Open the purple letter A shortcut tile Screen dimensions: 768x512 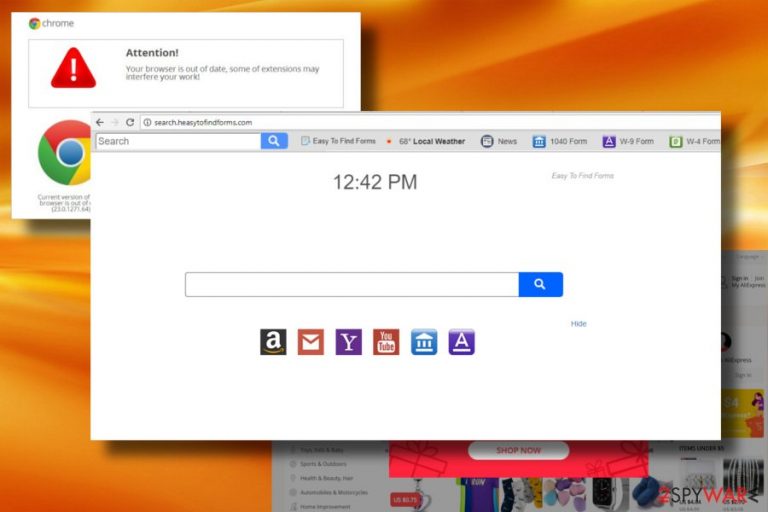pos(462,342)
